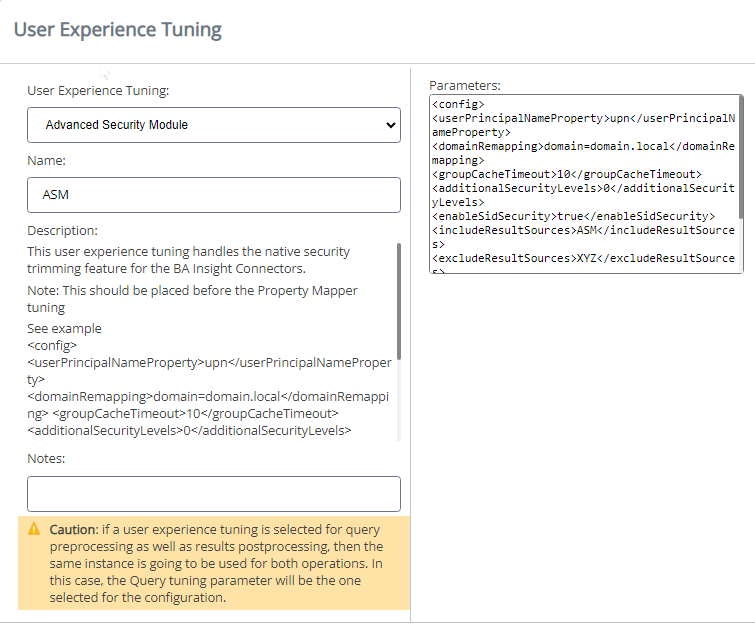
Task: Click the Description label
Action: click(x=62, y=230)
